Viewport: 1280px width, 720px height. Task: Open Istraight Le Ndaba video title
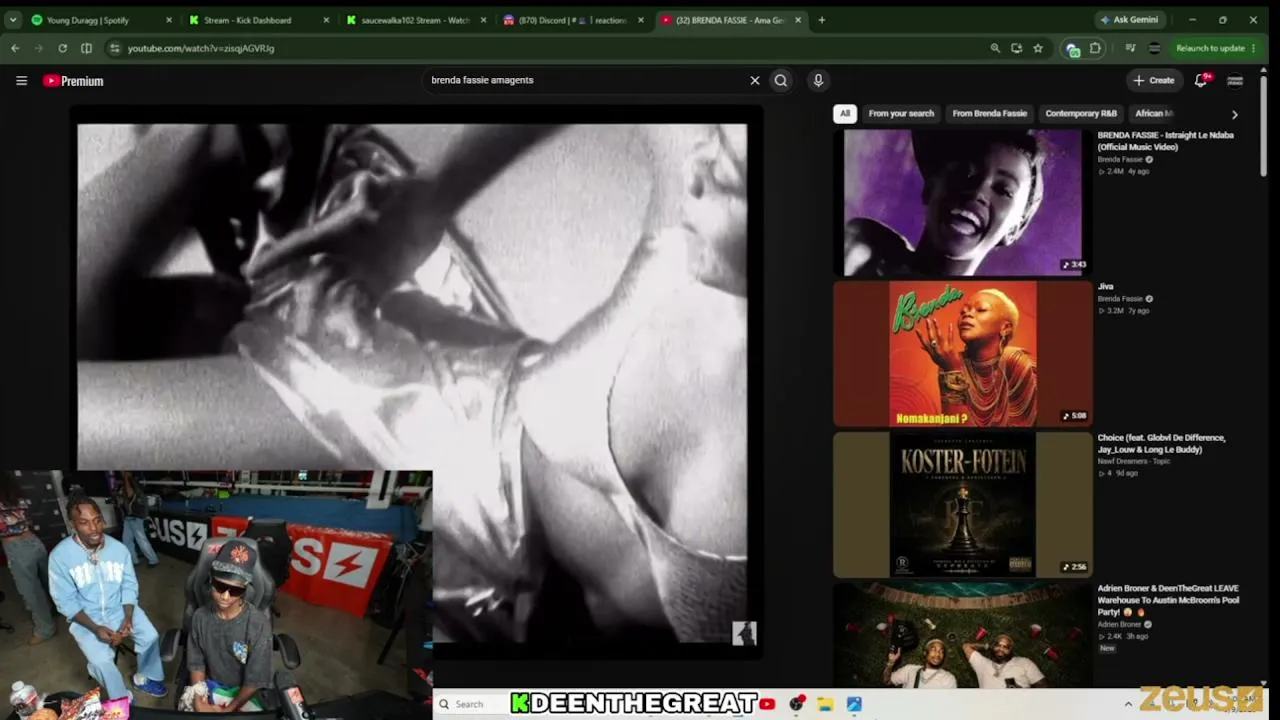(1166, 141)
